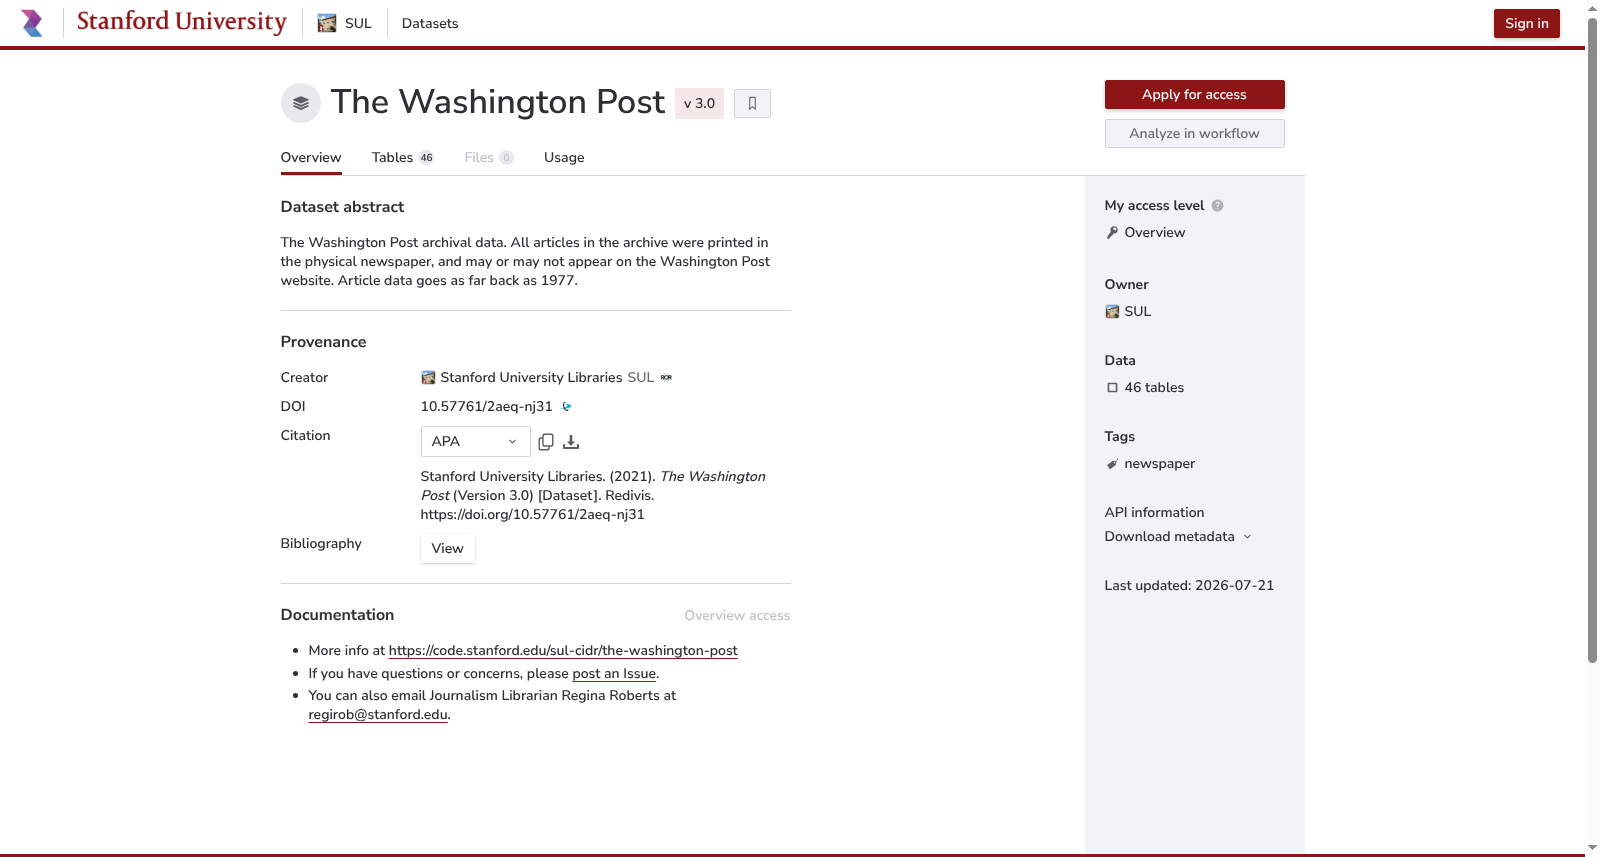Click the Dataset abstract heading
The width and height of the screenshot is (1600, 857).
342,206
